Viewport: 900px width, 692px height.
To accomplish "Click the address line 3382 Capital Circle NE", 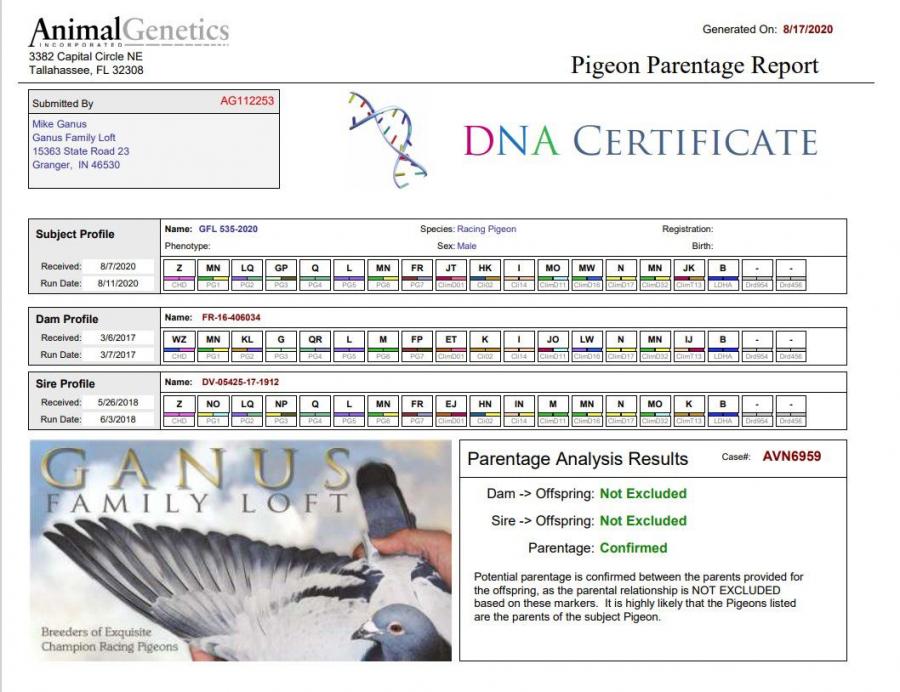I will 86,56.
